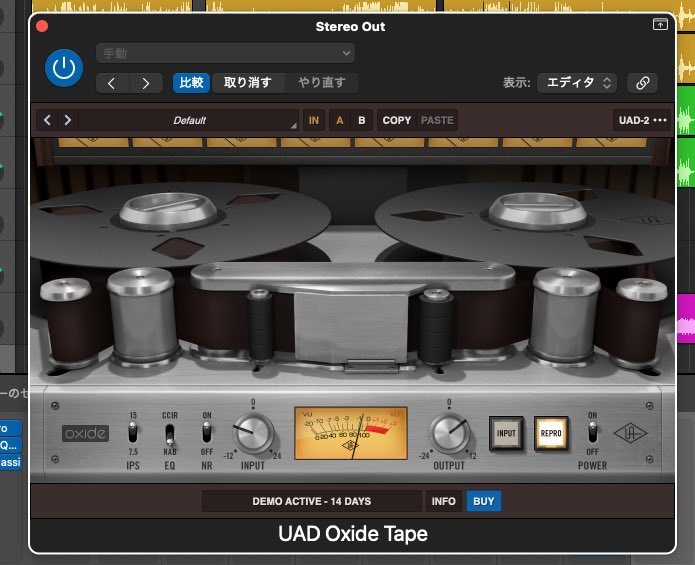Screen dimensions: 695x565
Task: Click the INFO button
Action: pyautogui.click(x=444, y=501)
